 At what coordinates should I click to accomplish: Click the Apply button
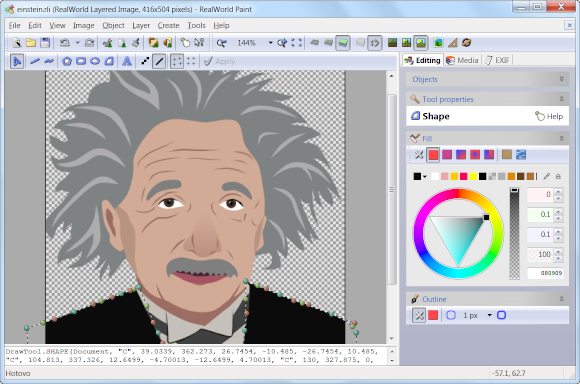(220, 61)
